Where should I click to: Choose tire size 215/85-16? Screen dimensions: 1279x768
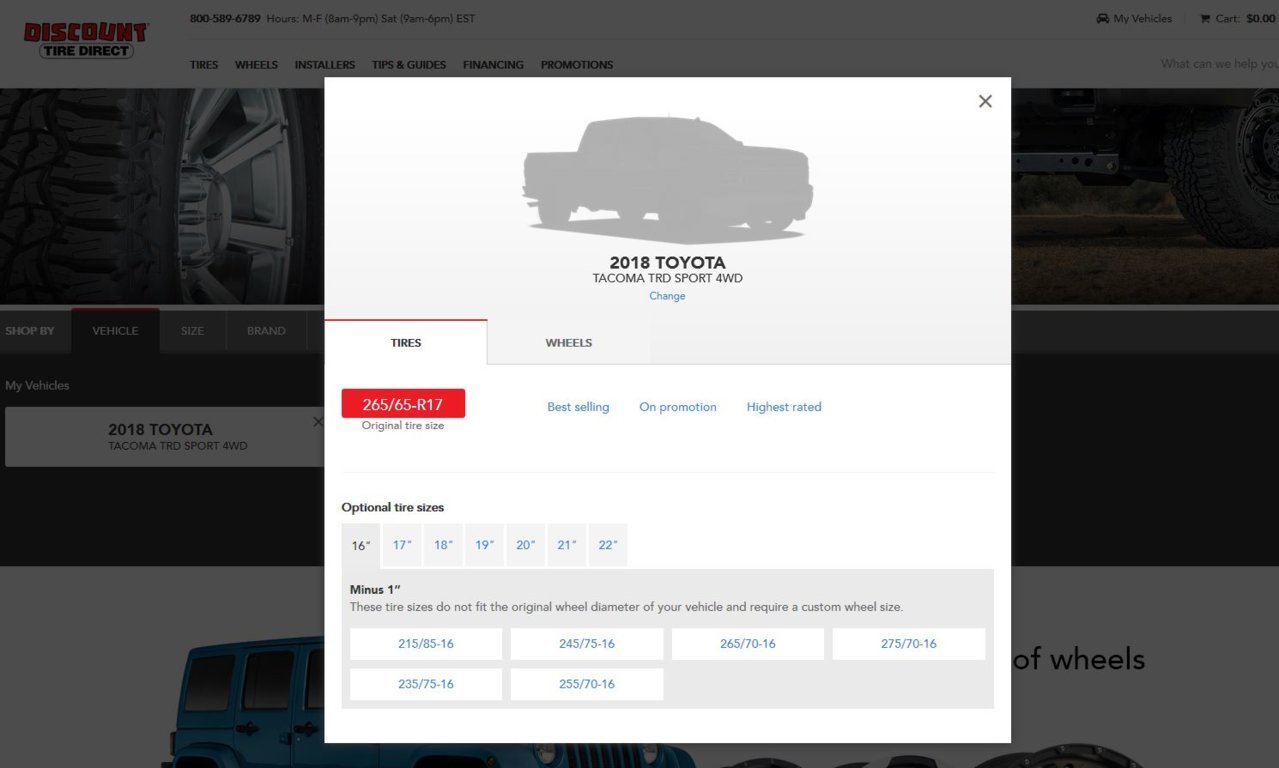coord(426,644)
